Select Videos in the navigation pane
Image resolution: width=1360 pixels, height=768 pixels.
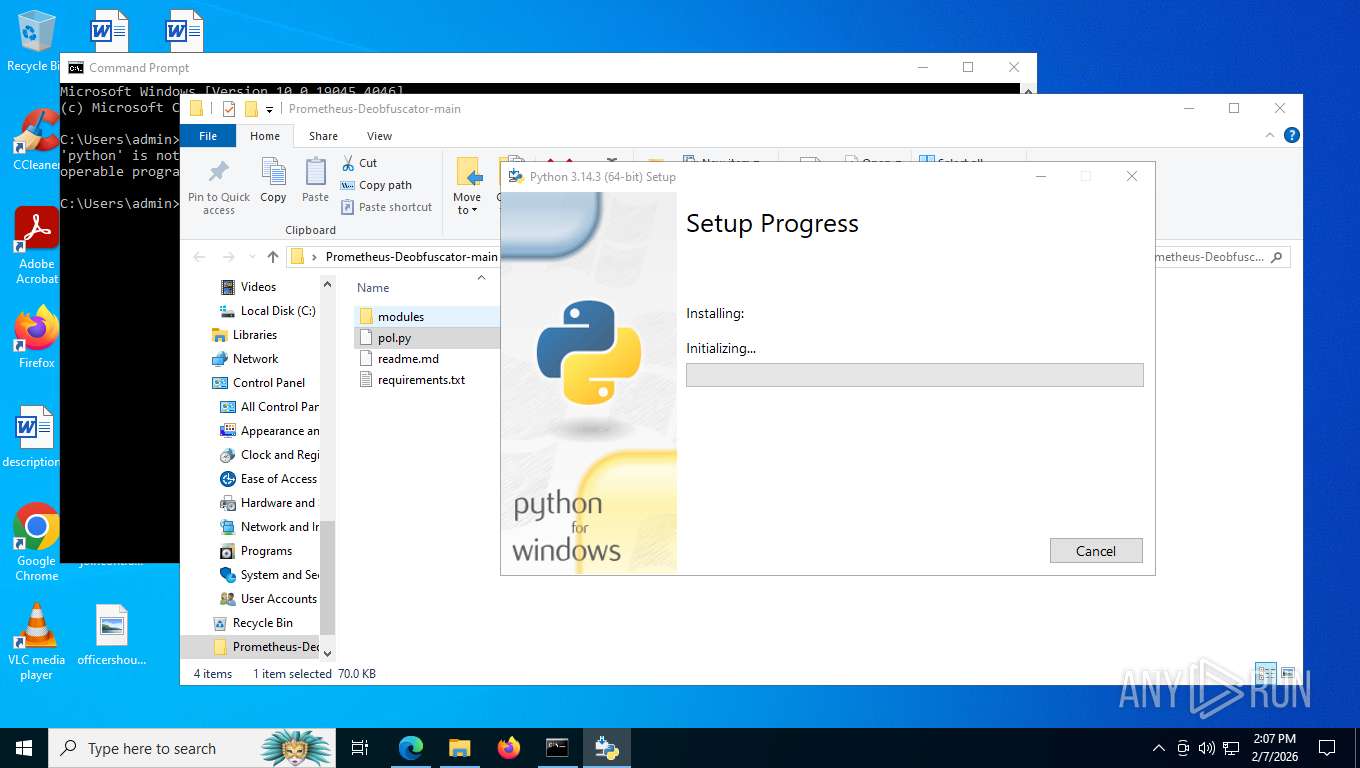click(x=258, y=287)
